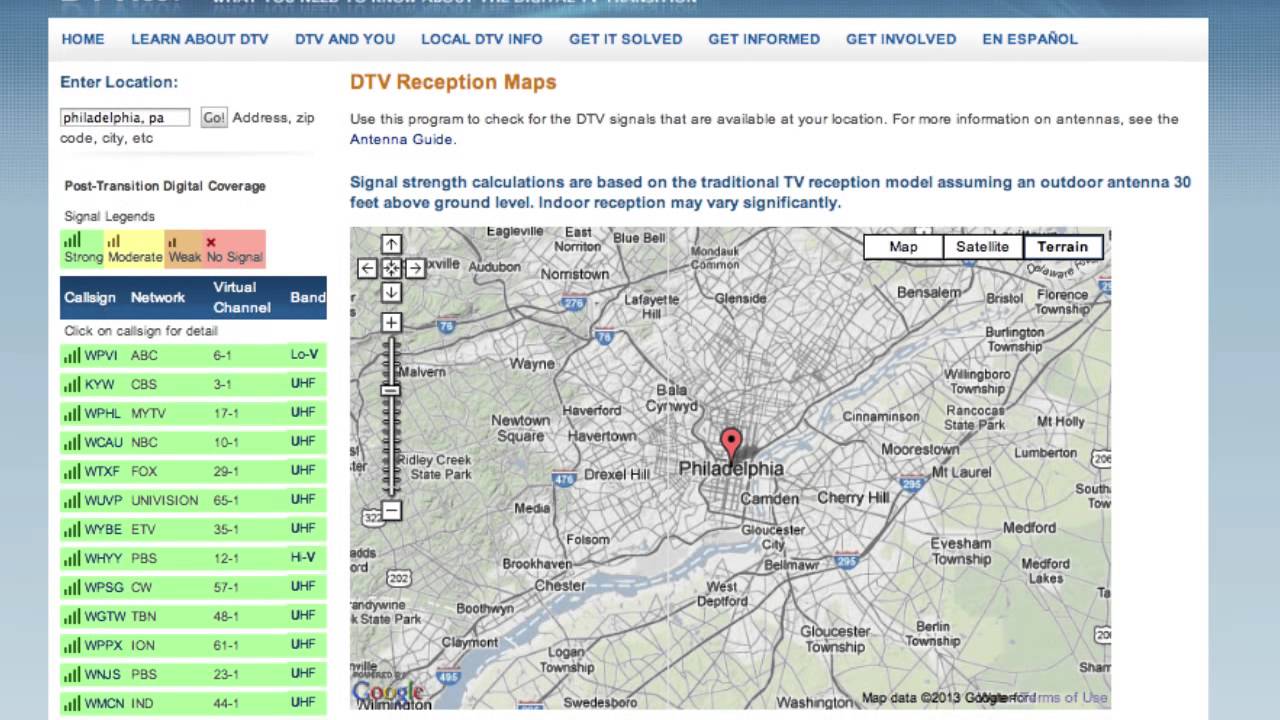
Task: Open WTXF callsign details
Action: (x=103, y=471)
